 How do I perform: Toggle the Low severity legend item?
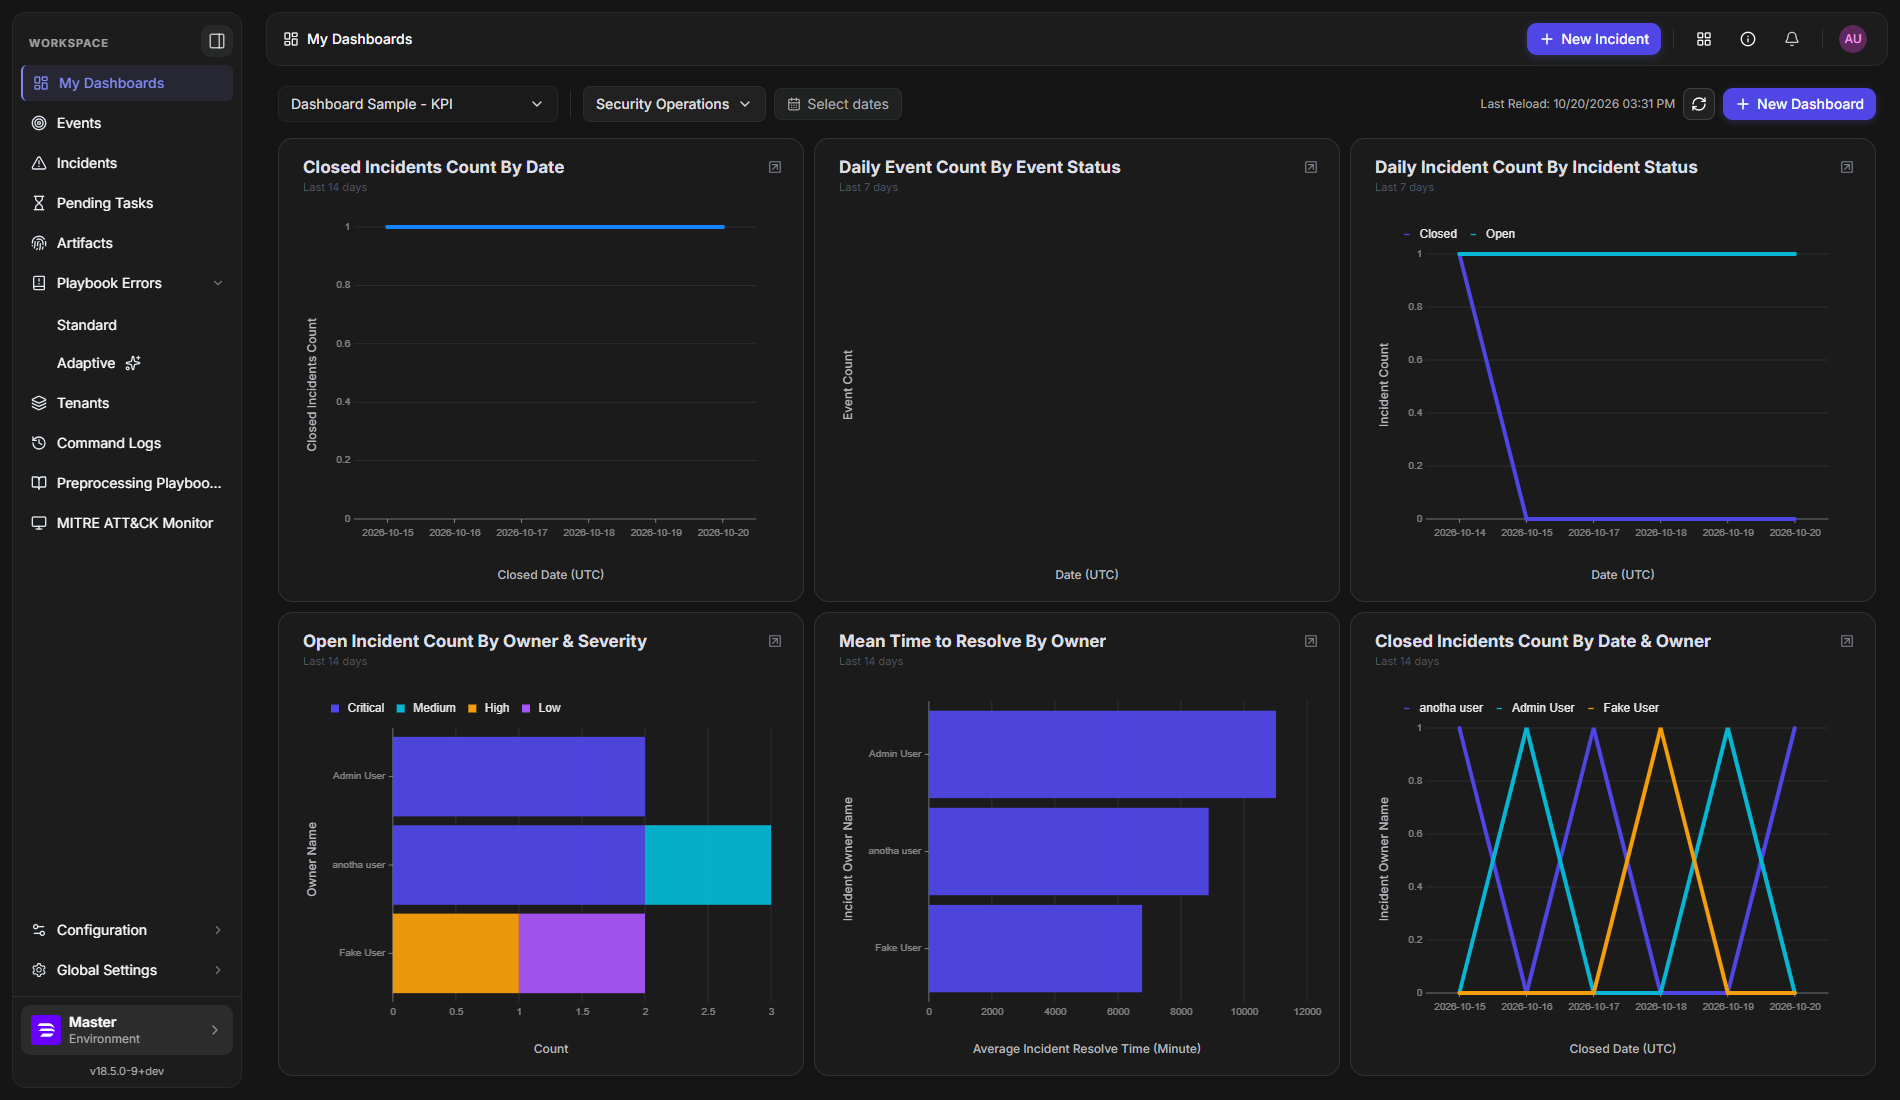pyautogui.click(x=541, y=708)
